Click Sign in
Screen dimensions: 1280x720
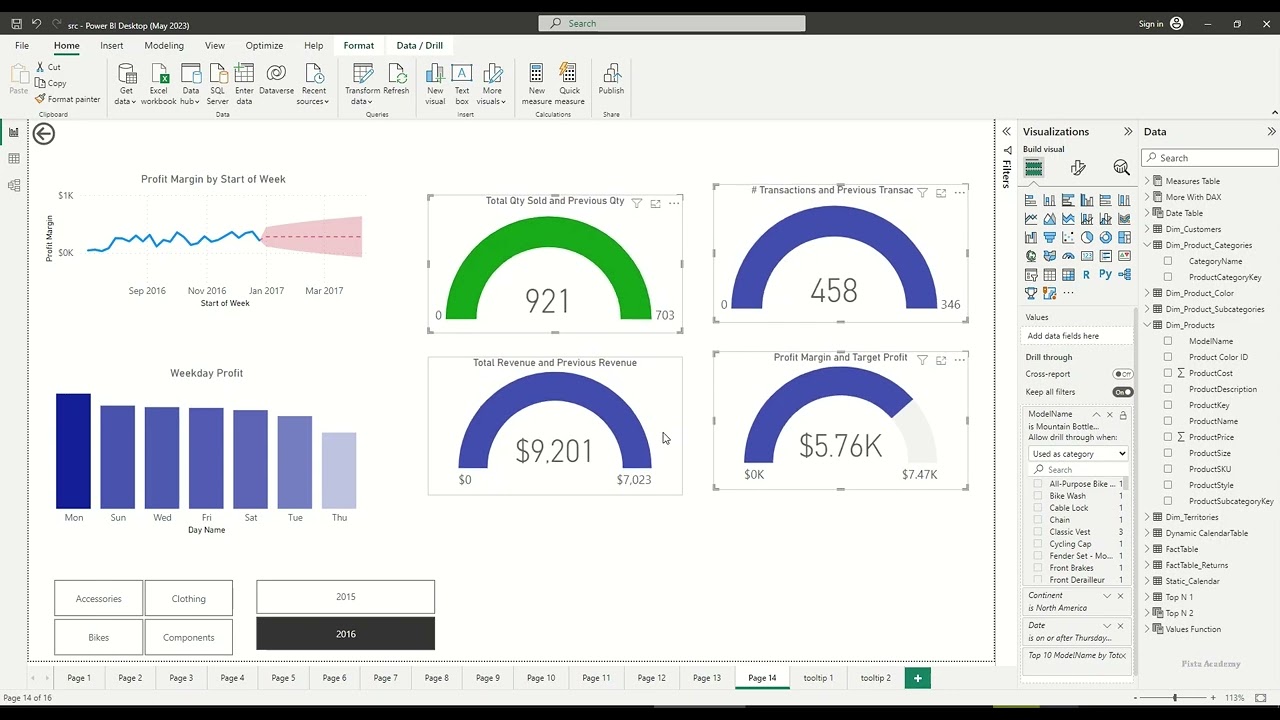tap(1150, 24)
